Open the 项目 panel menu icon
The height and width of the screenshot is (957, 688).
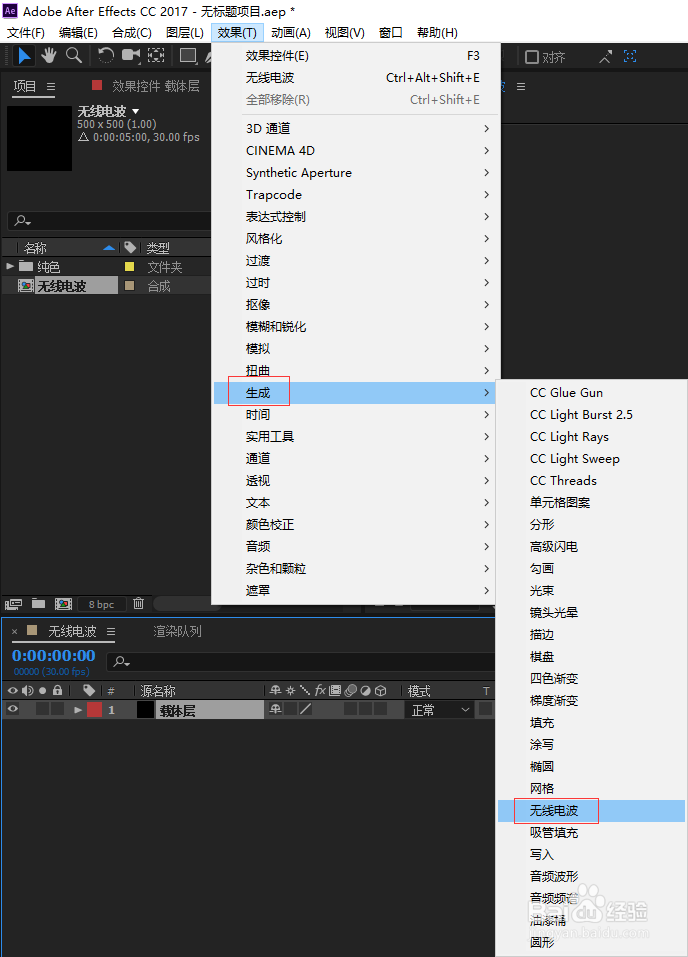tap(51, 87)
